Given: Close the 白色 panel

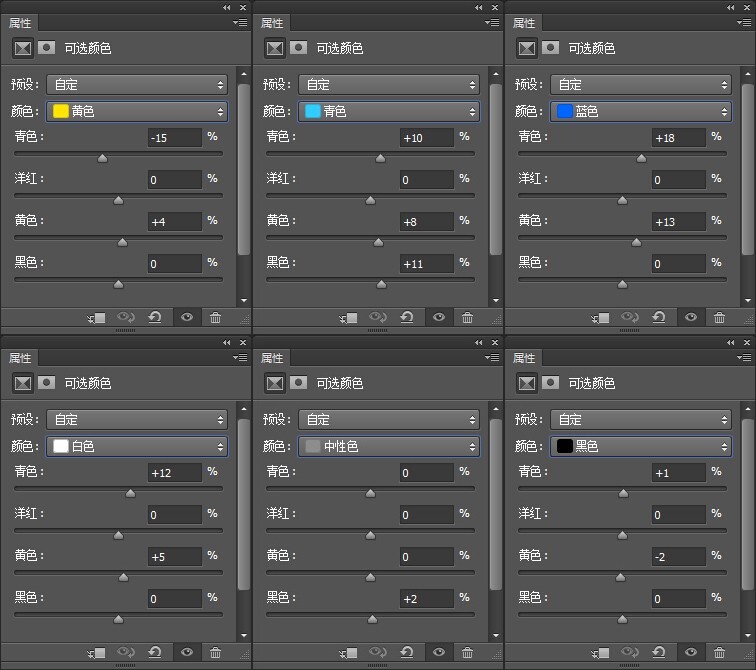Looking at the screenshot, I should pos(243,342).
